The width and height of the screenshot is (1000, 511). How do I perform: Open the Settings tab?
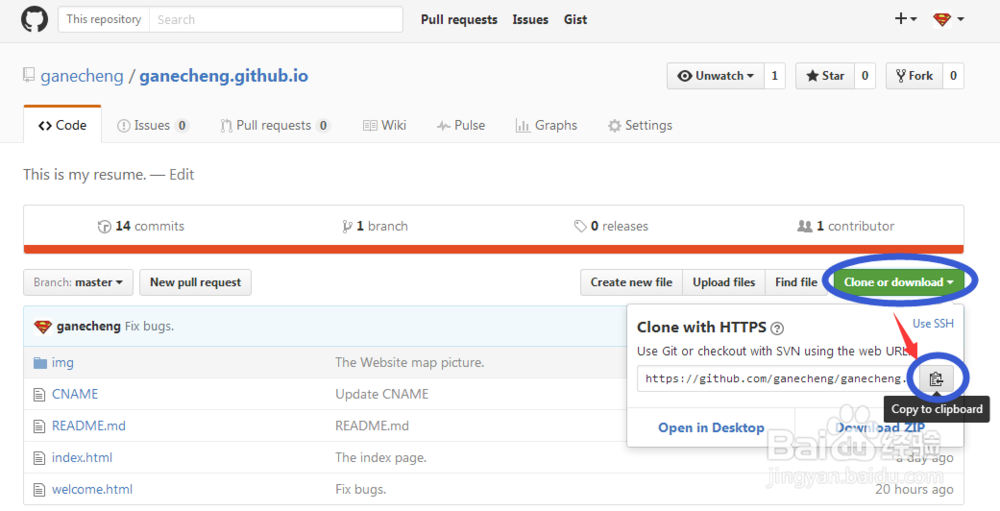[x=640, y=125]
